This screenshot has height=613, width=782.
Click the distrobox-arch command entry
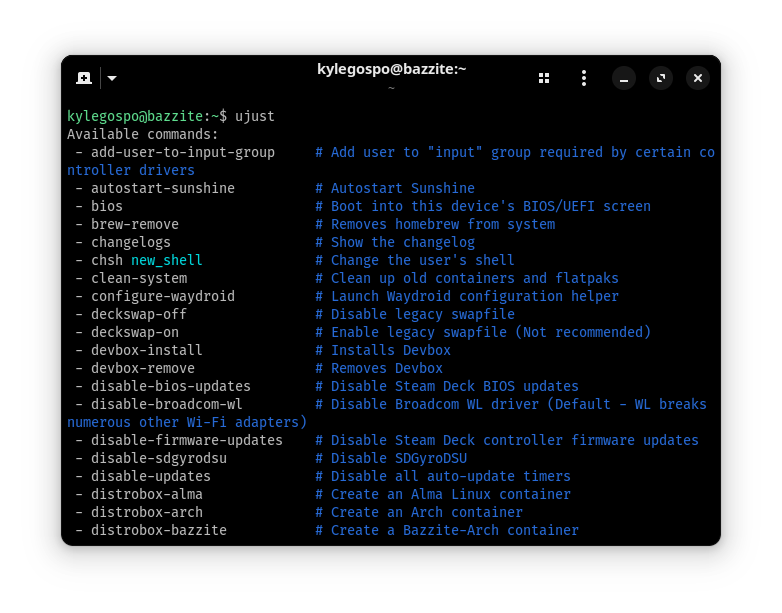[146, 512]
